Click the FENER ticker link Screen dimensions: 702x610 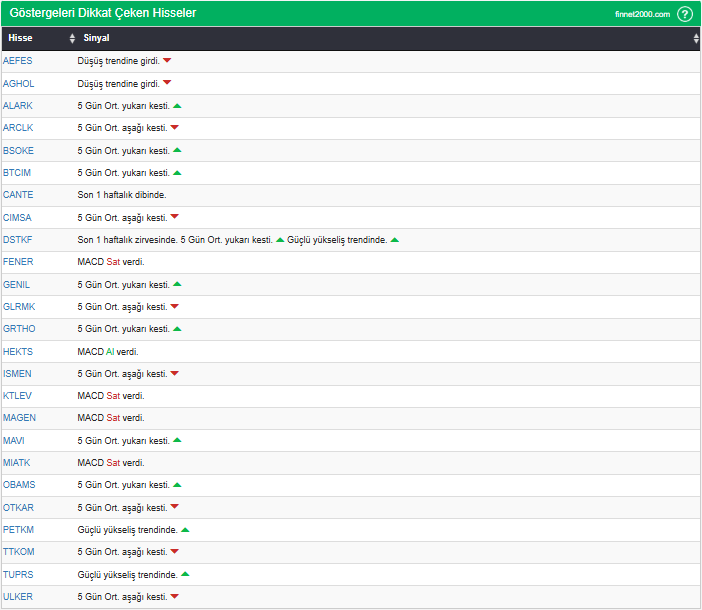click(18, 262)
